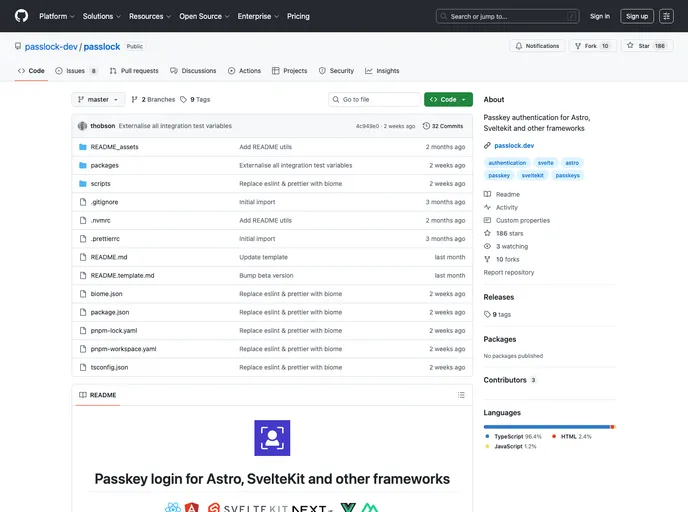Viewport: 688px width, 512px height.
Task: Expand the master branch selector
Action: point(99,100)
